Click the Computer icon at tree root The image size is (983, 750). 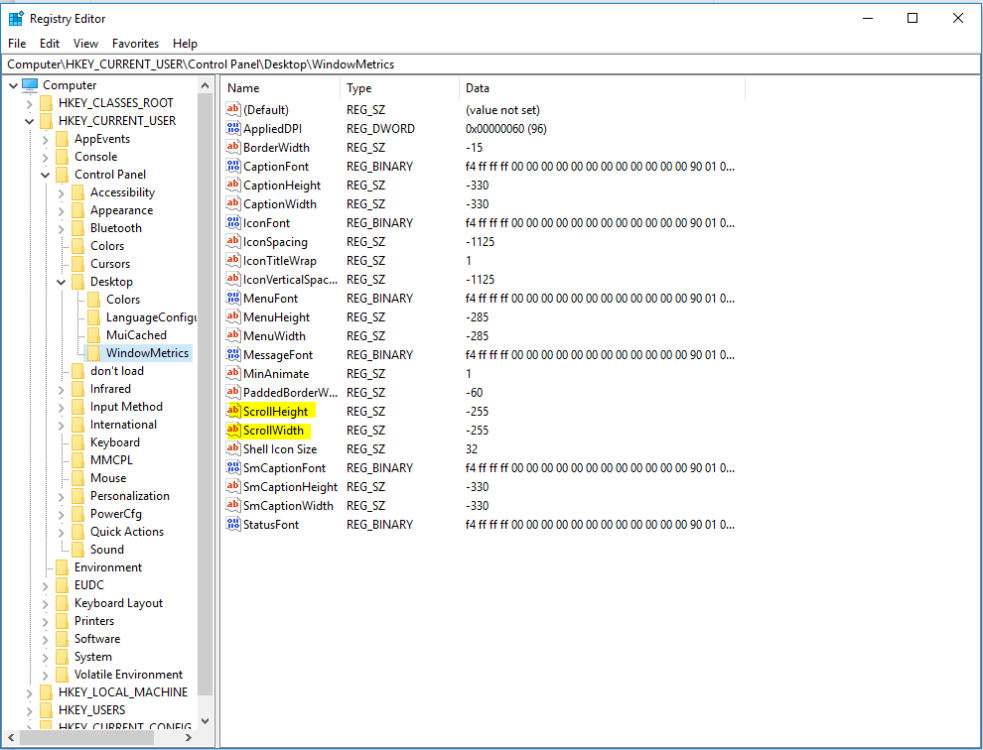click(x=30, y=85)
